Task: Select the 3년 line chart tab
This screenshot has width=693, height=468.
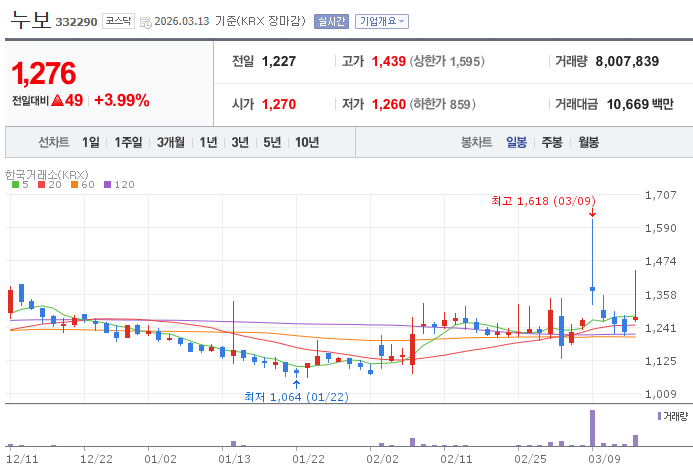Action: [240, 142]
